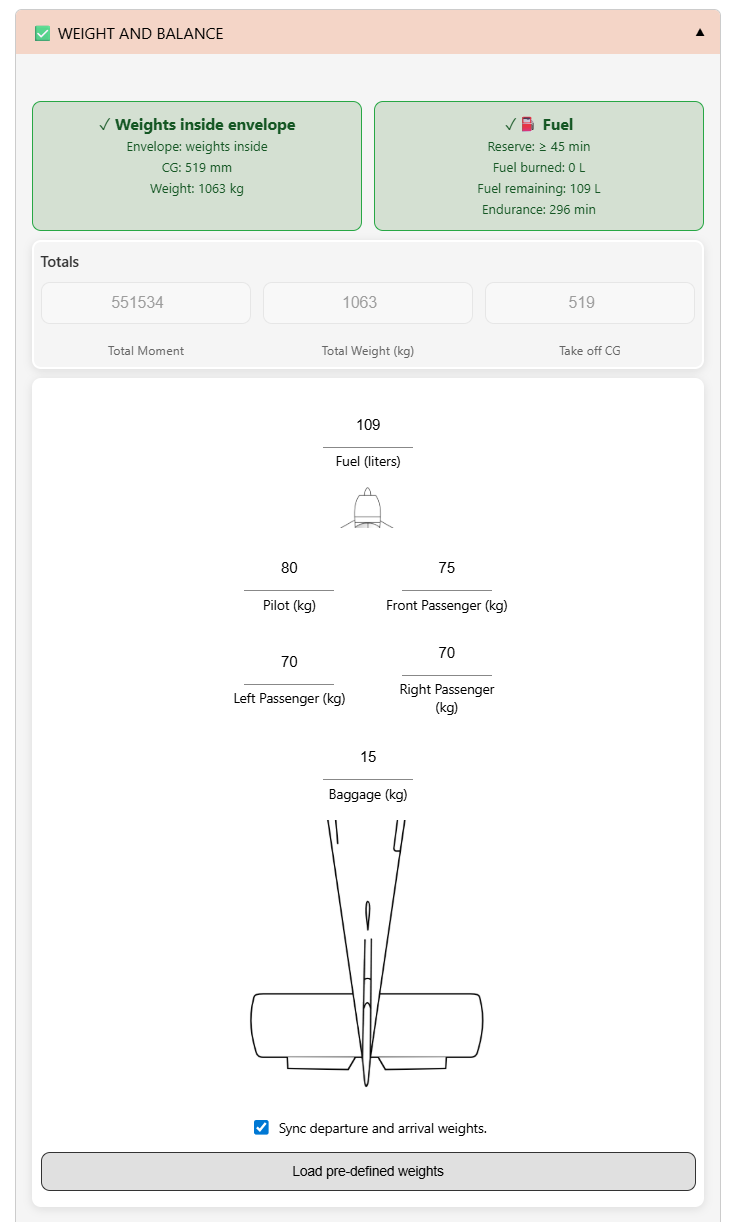
Task: Click the green checkmark icon beside Weight and Balance
Action: tap(42, 33)
